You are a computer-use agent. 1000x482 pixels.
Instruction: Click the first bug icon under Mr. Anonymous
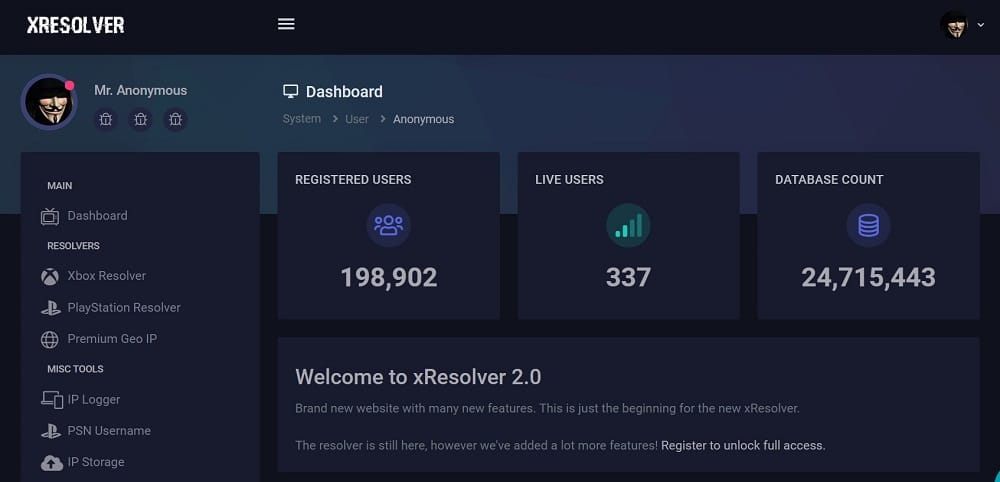pos(106,119)
